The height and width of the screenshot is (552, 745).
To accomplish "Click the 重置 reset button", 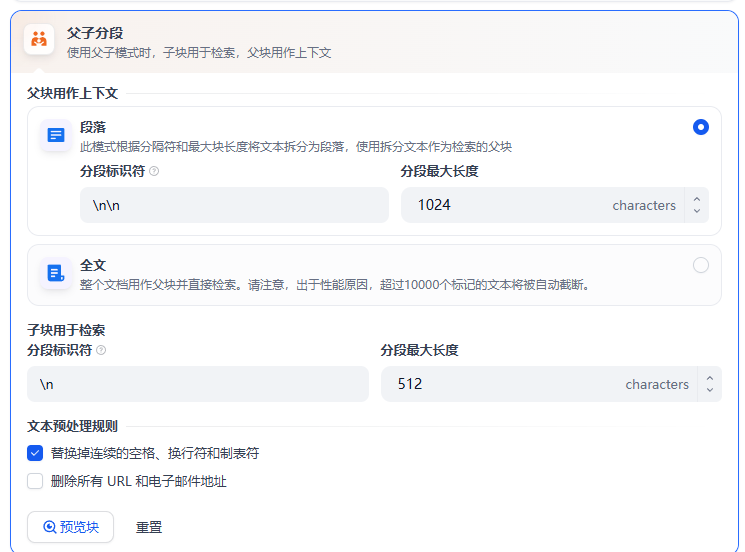I will coord(149,527).
